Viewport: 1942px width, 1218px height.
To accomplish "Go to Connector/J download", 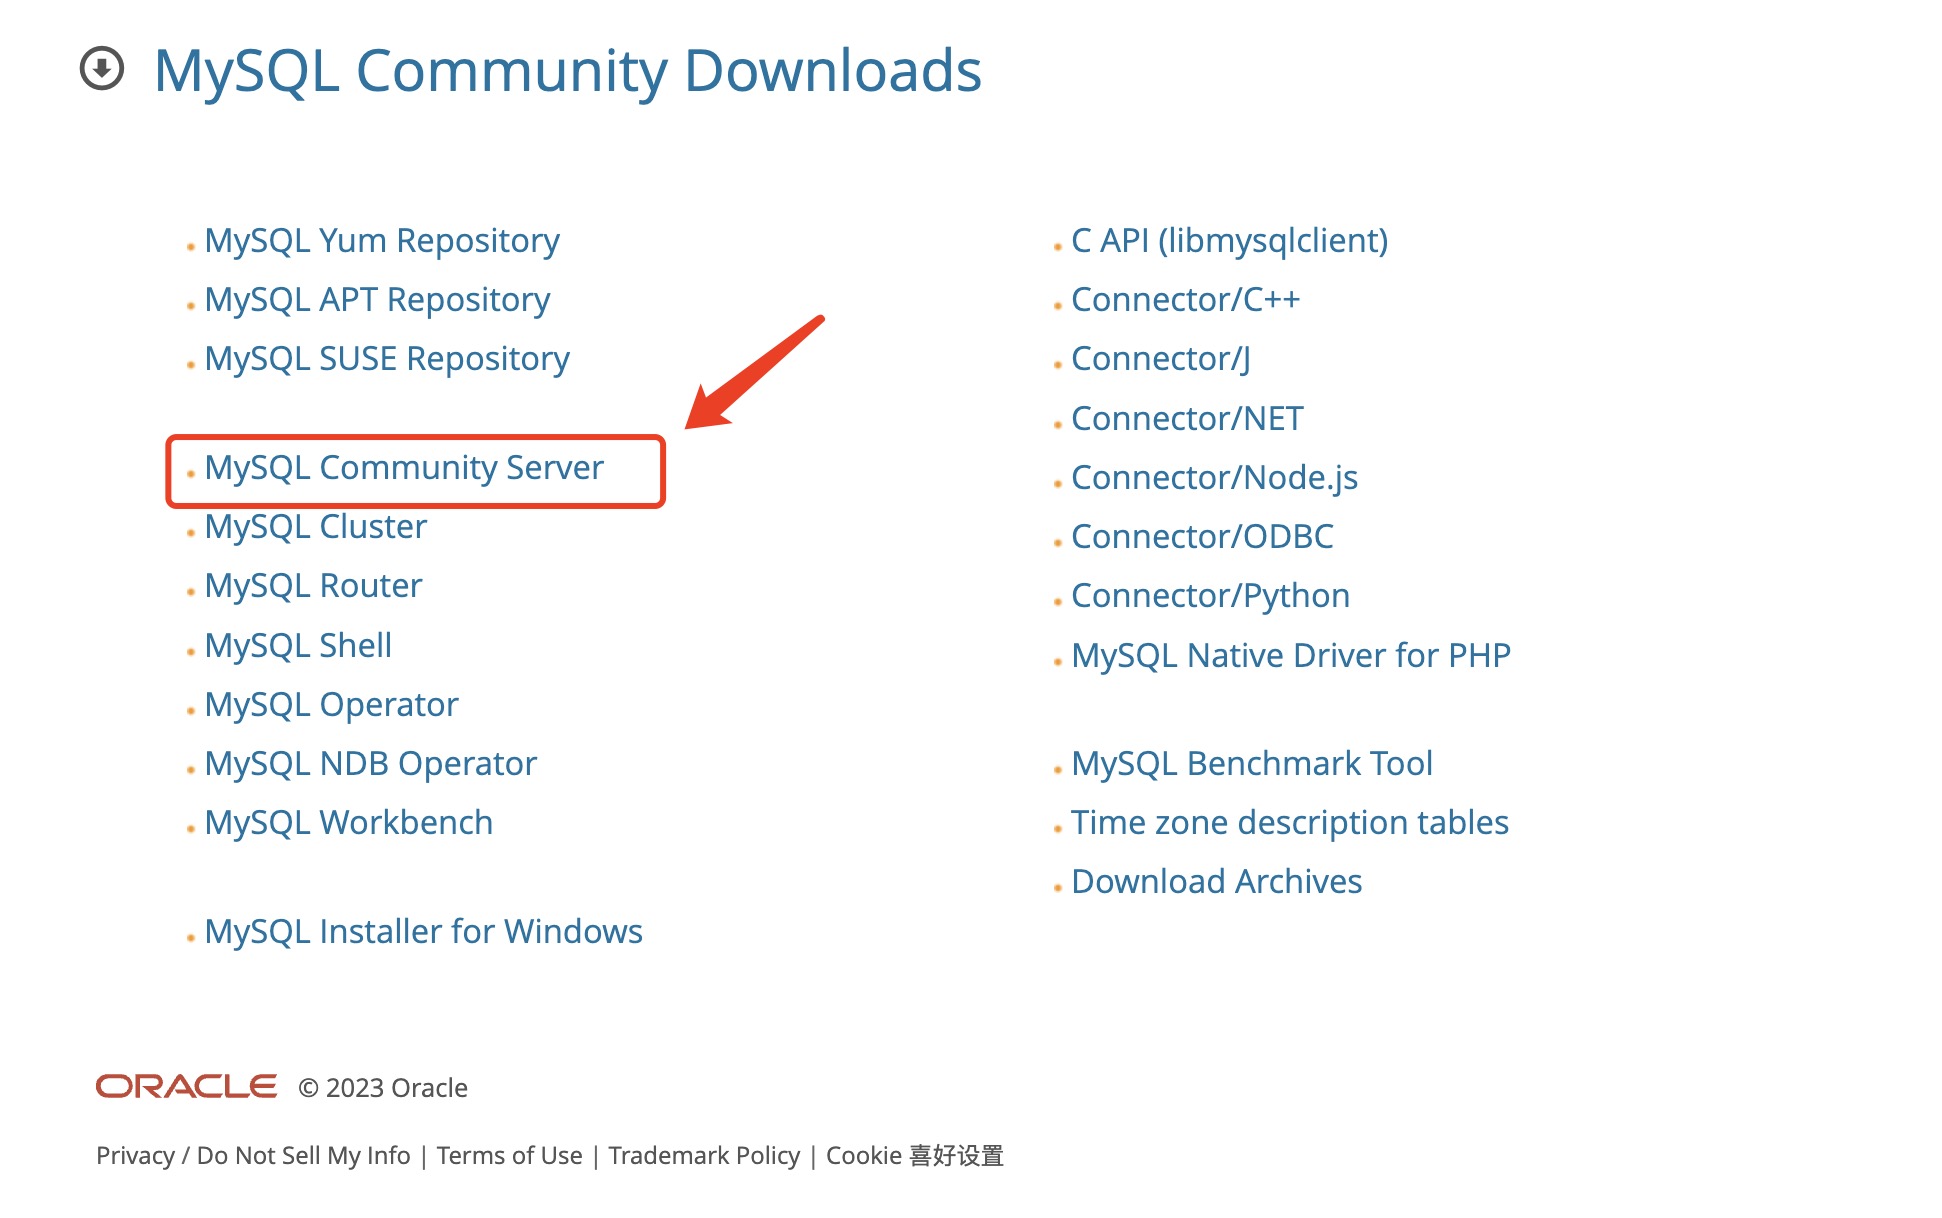I will tap(1160, 359).
